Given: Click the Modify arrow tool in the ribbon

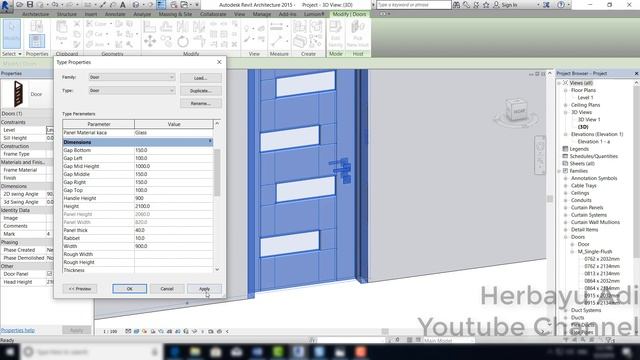Looking at the screenshot, I should [x=11, y=33].
